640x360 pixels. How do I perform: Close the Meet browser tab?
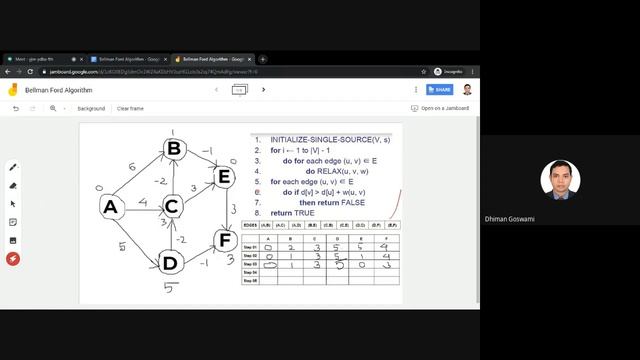click(81, 59)
